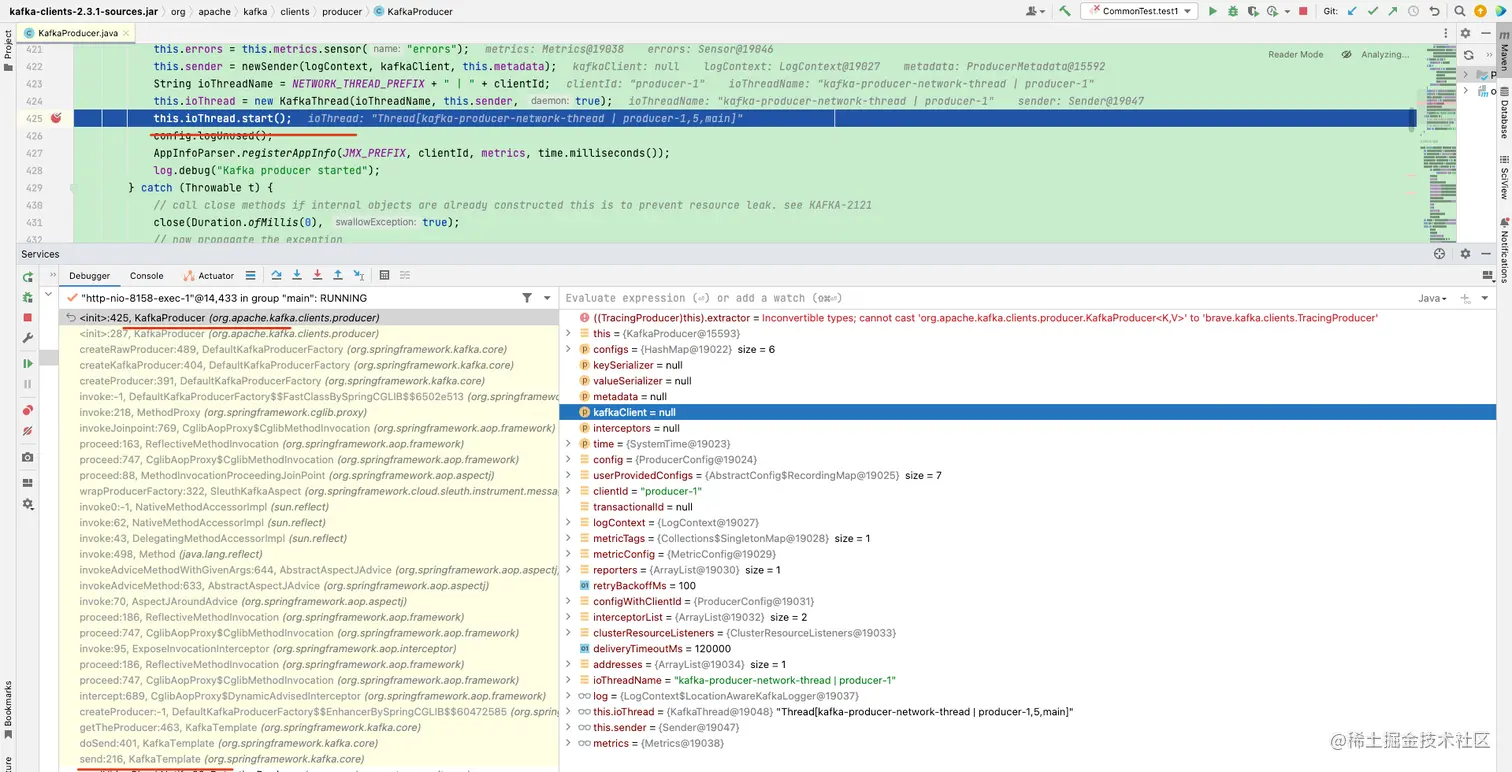
Task: Click the Evaluate expression input field
Action: point(985,298)
